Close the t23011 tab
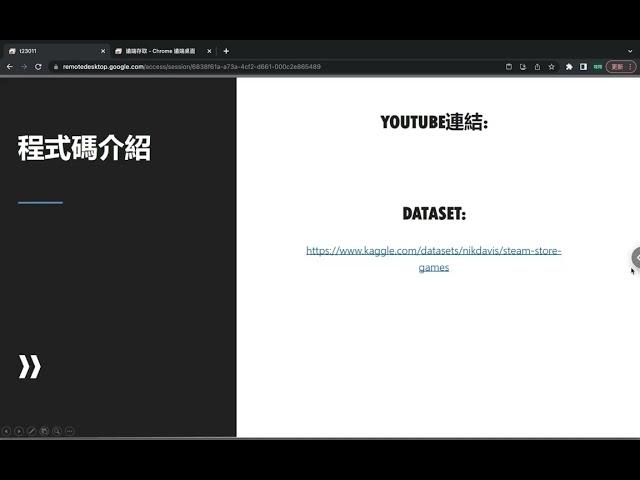This screenshot has height=480, width=640. click(x=103, y=51)
